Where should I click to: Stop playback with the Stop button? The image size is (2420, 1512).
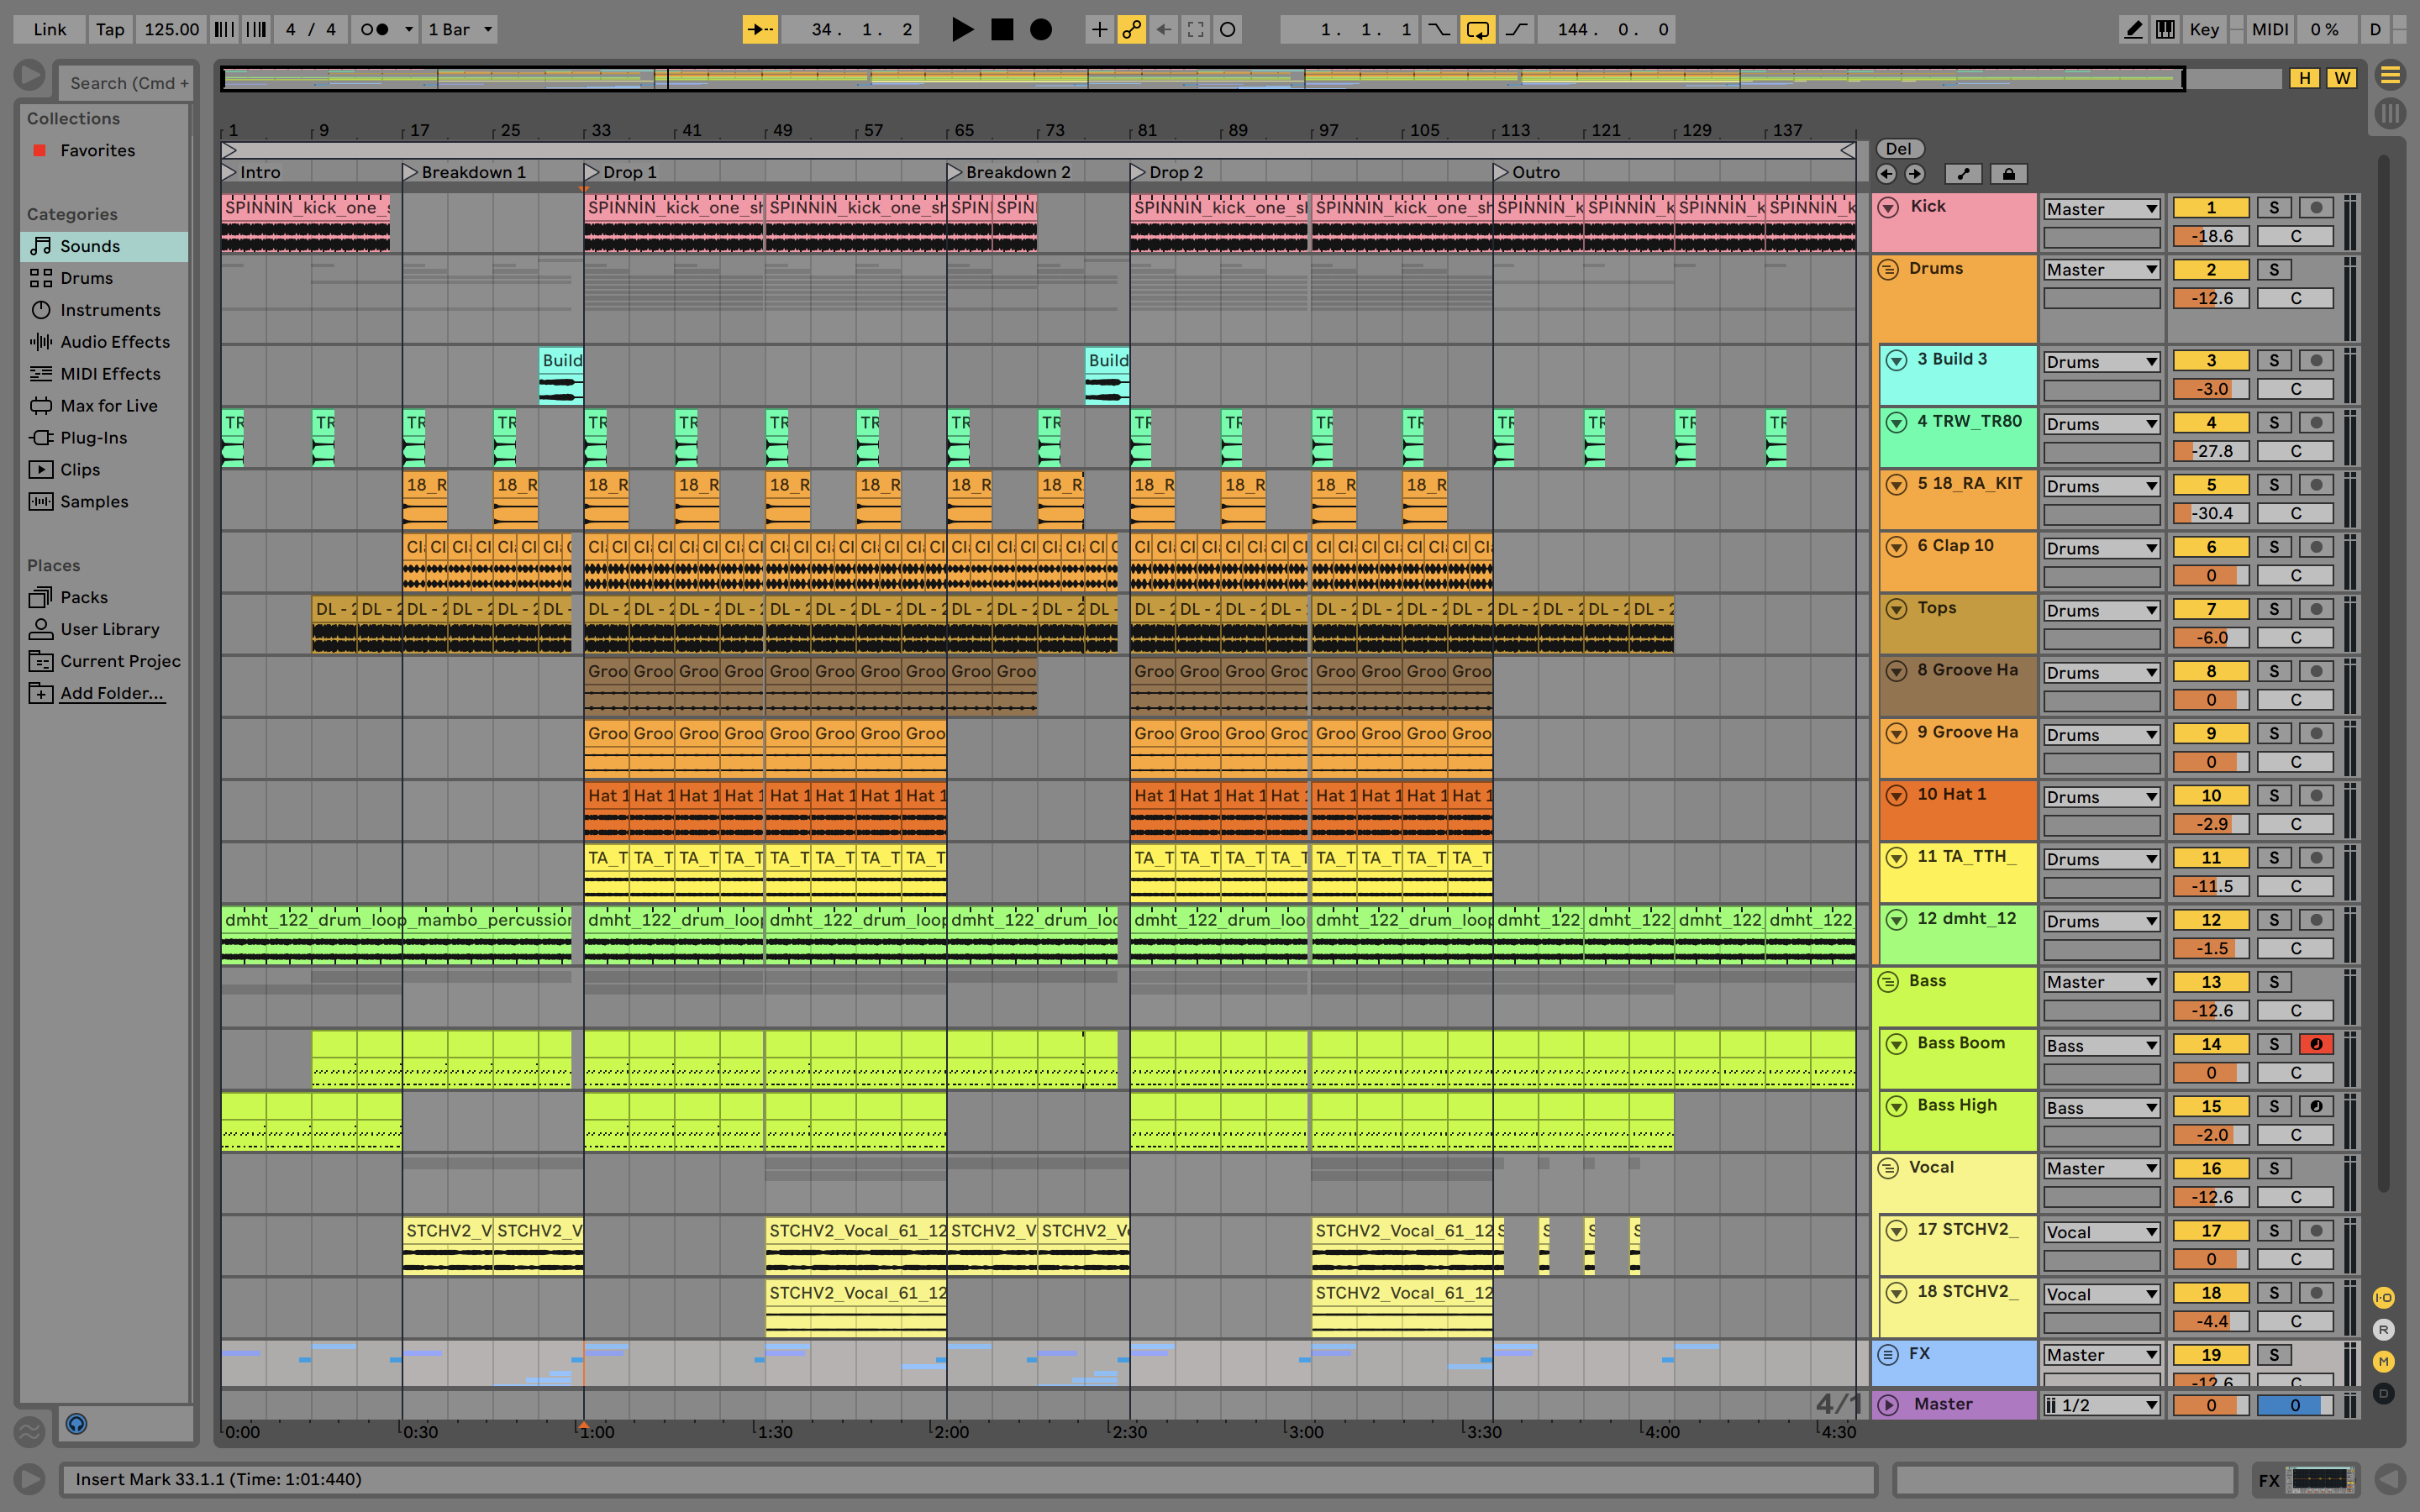(x=1001, y=29)
